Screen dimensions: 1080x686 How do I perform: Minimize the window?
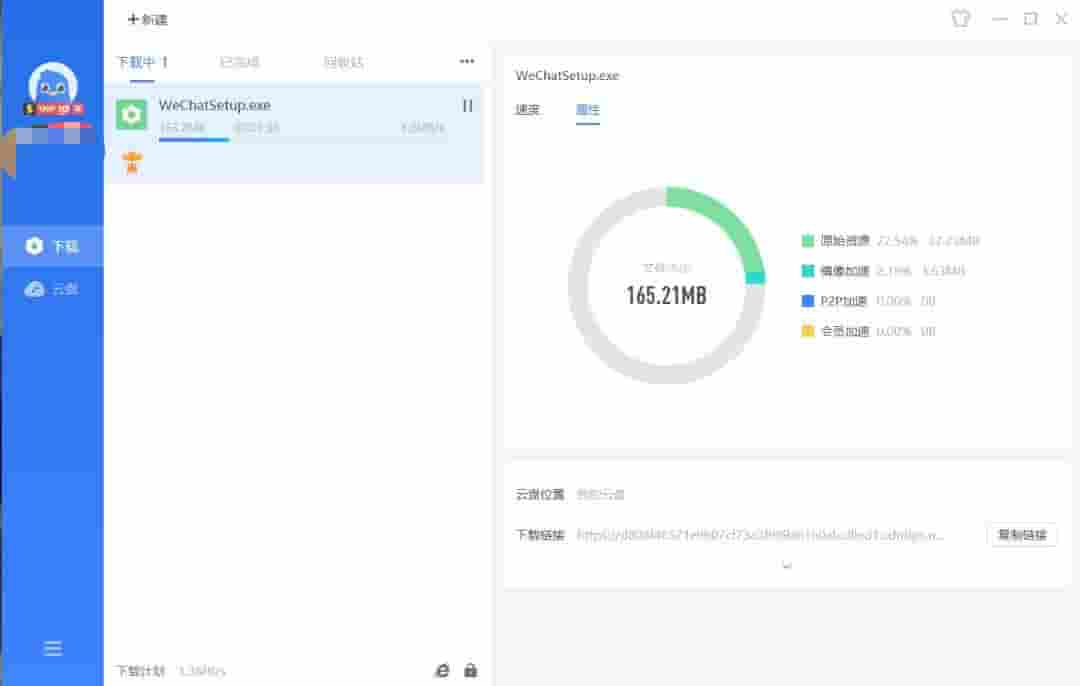coord(999,19)
